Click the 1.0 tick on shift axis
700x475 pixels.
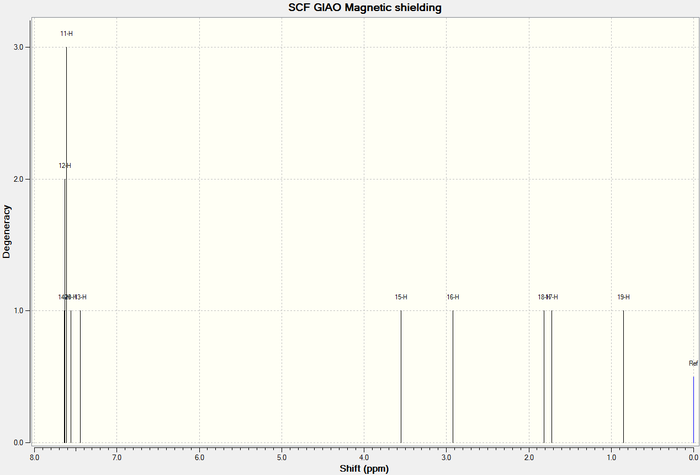point(611,457)
